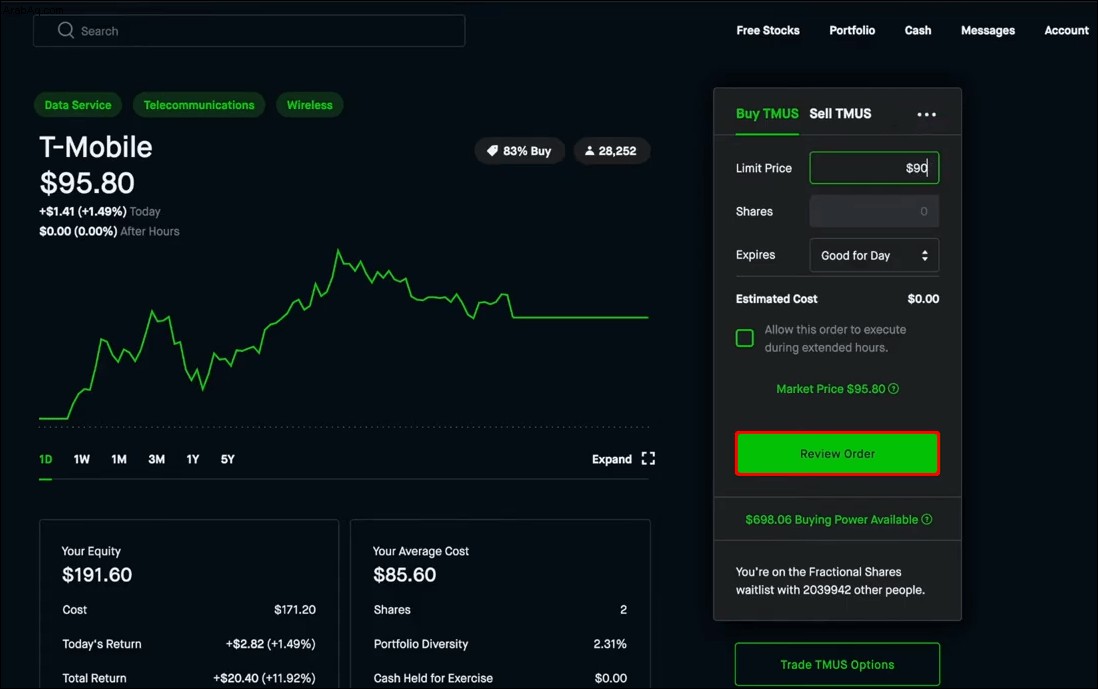This screenshot has height=689, width=1098.
Task: Click the 28,252 holders badge
Action: (x=611, y=151)
